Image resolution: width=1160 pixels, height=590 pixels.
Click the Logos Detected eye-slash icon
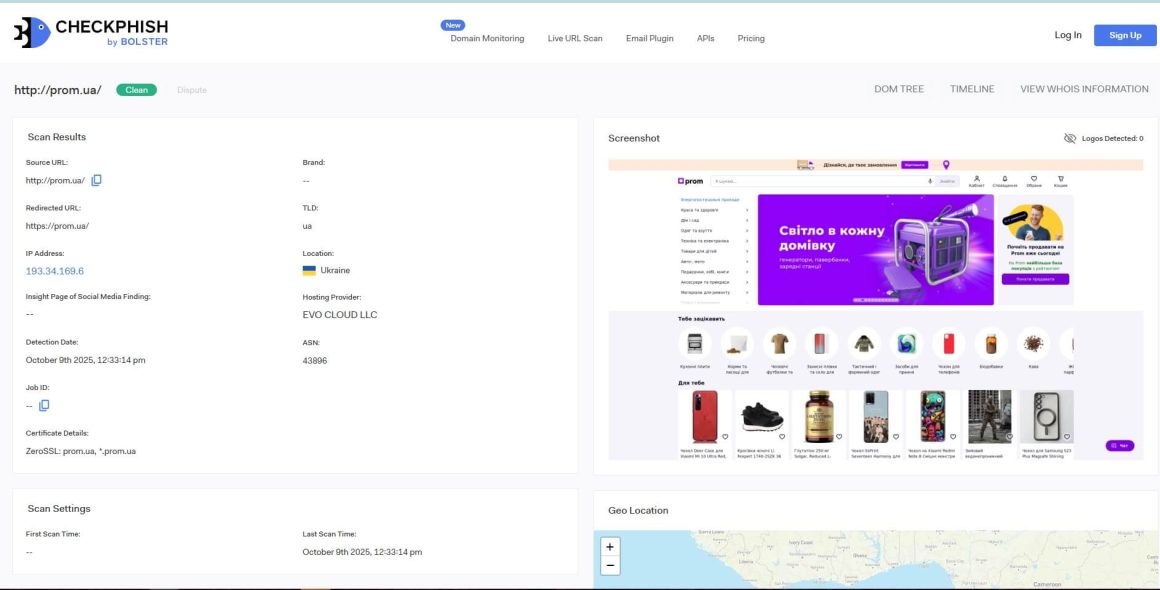(1070, 138)
